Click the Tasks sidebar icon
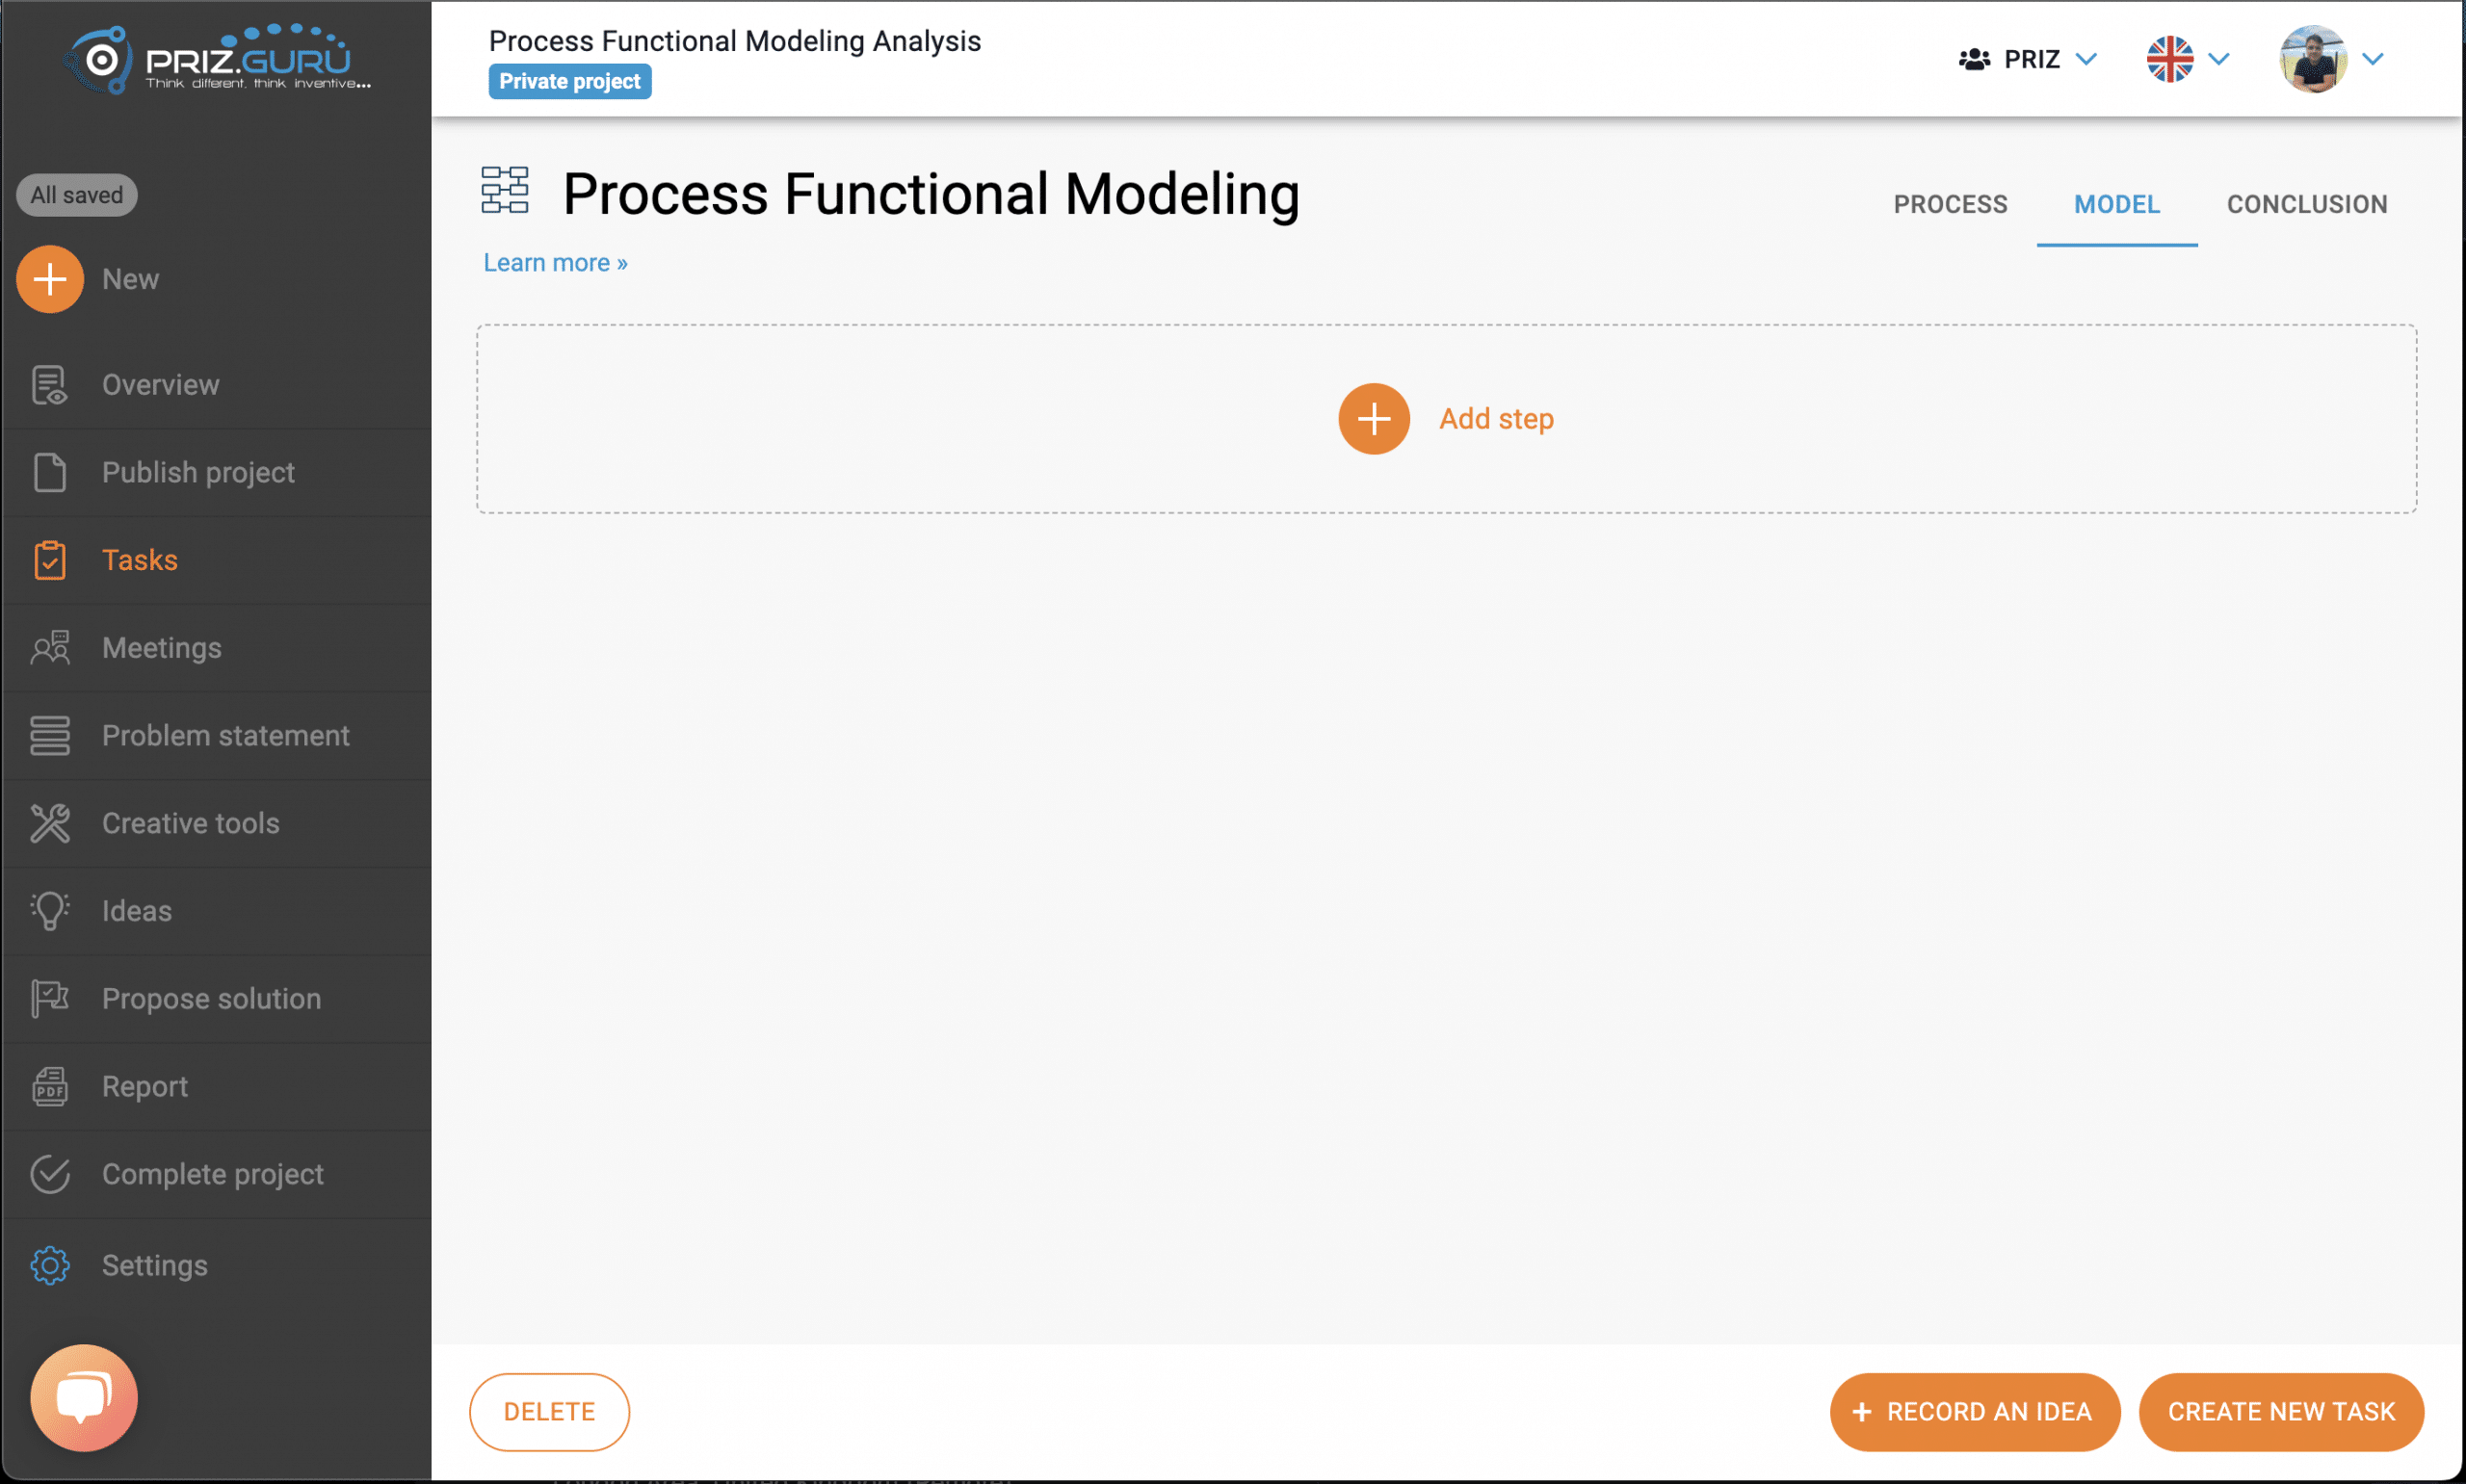 pyautogui.click(x=51, y=560)
